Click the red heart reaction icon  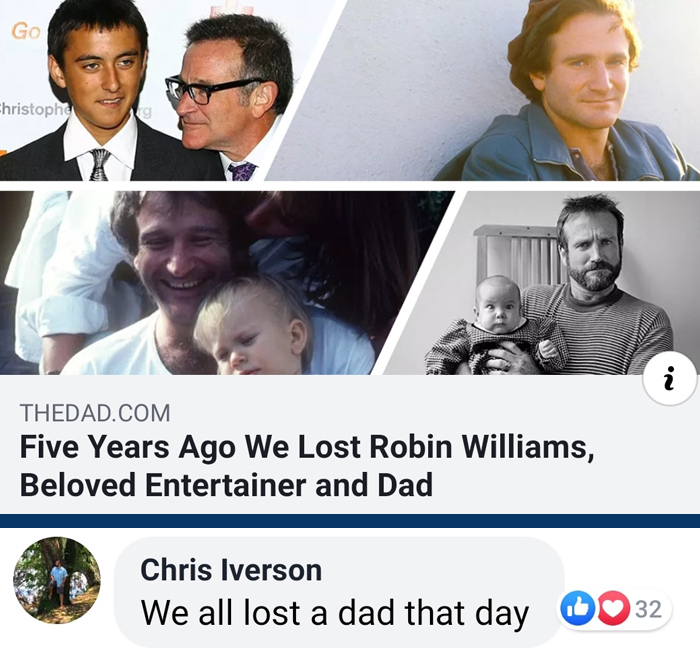(x=612, y=608)
